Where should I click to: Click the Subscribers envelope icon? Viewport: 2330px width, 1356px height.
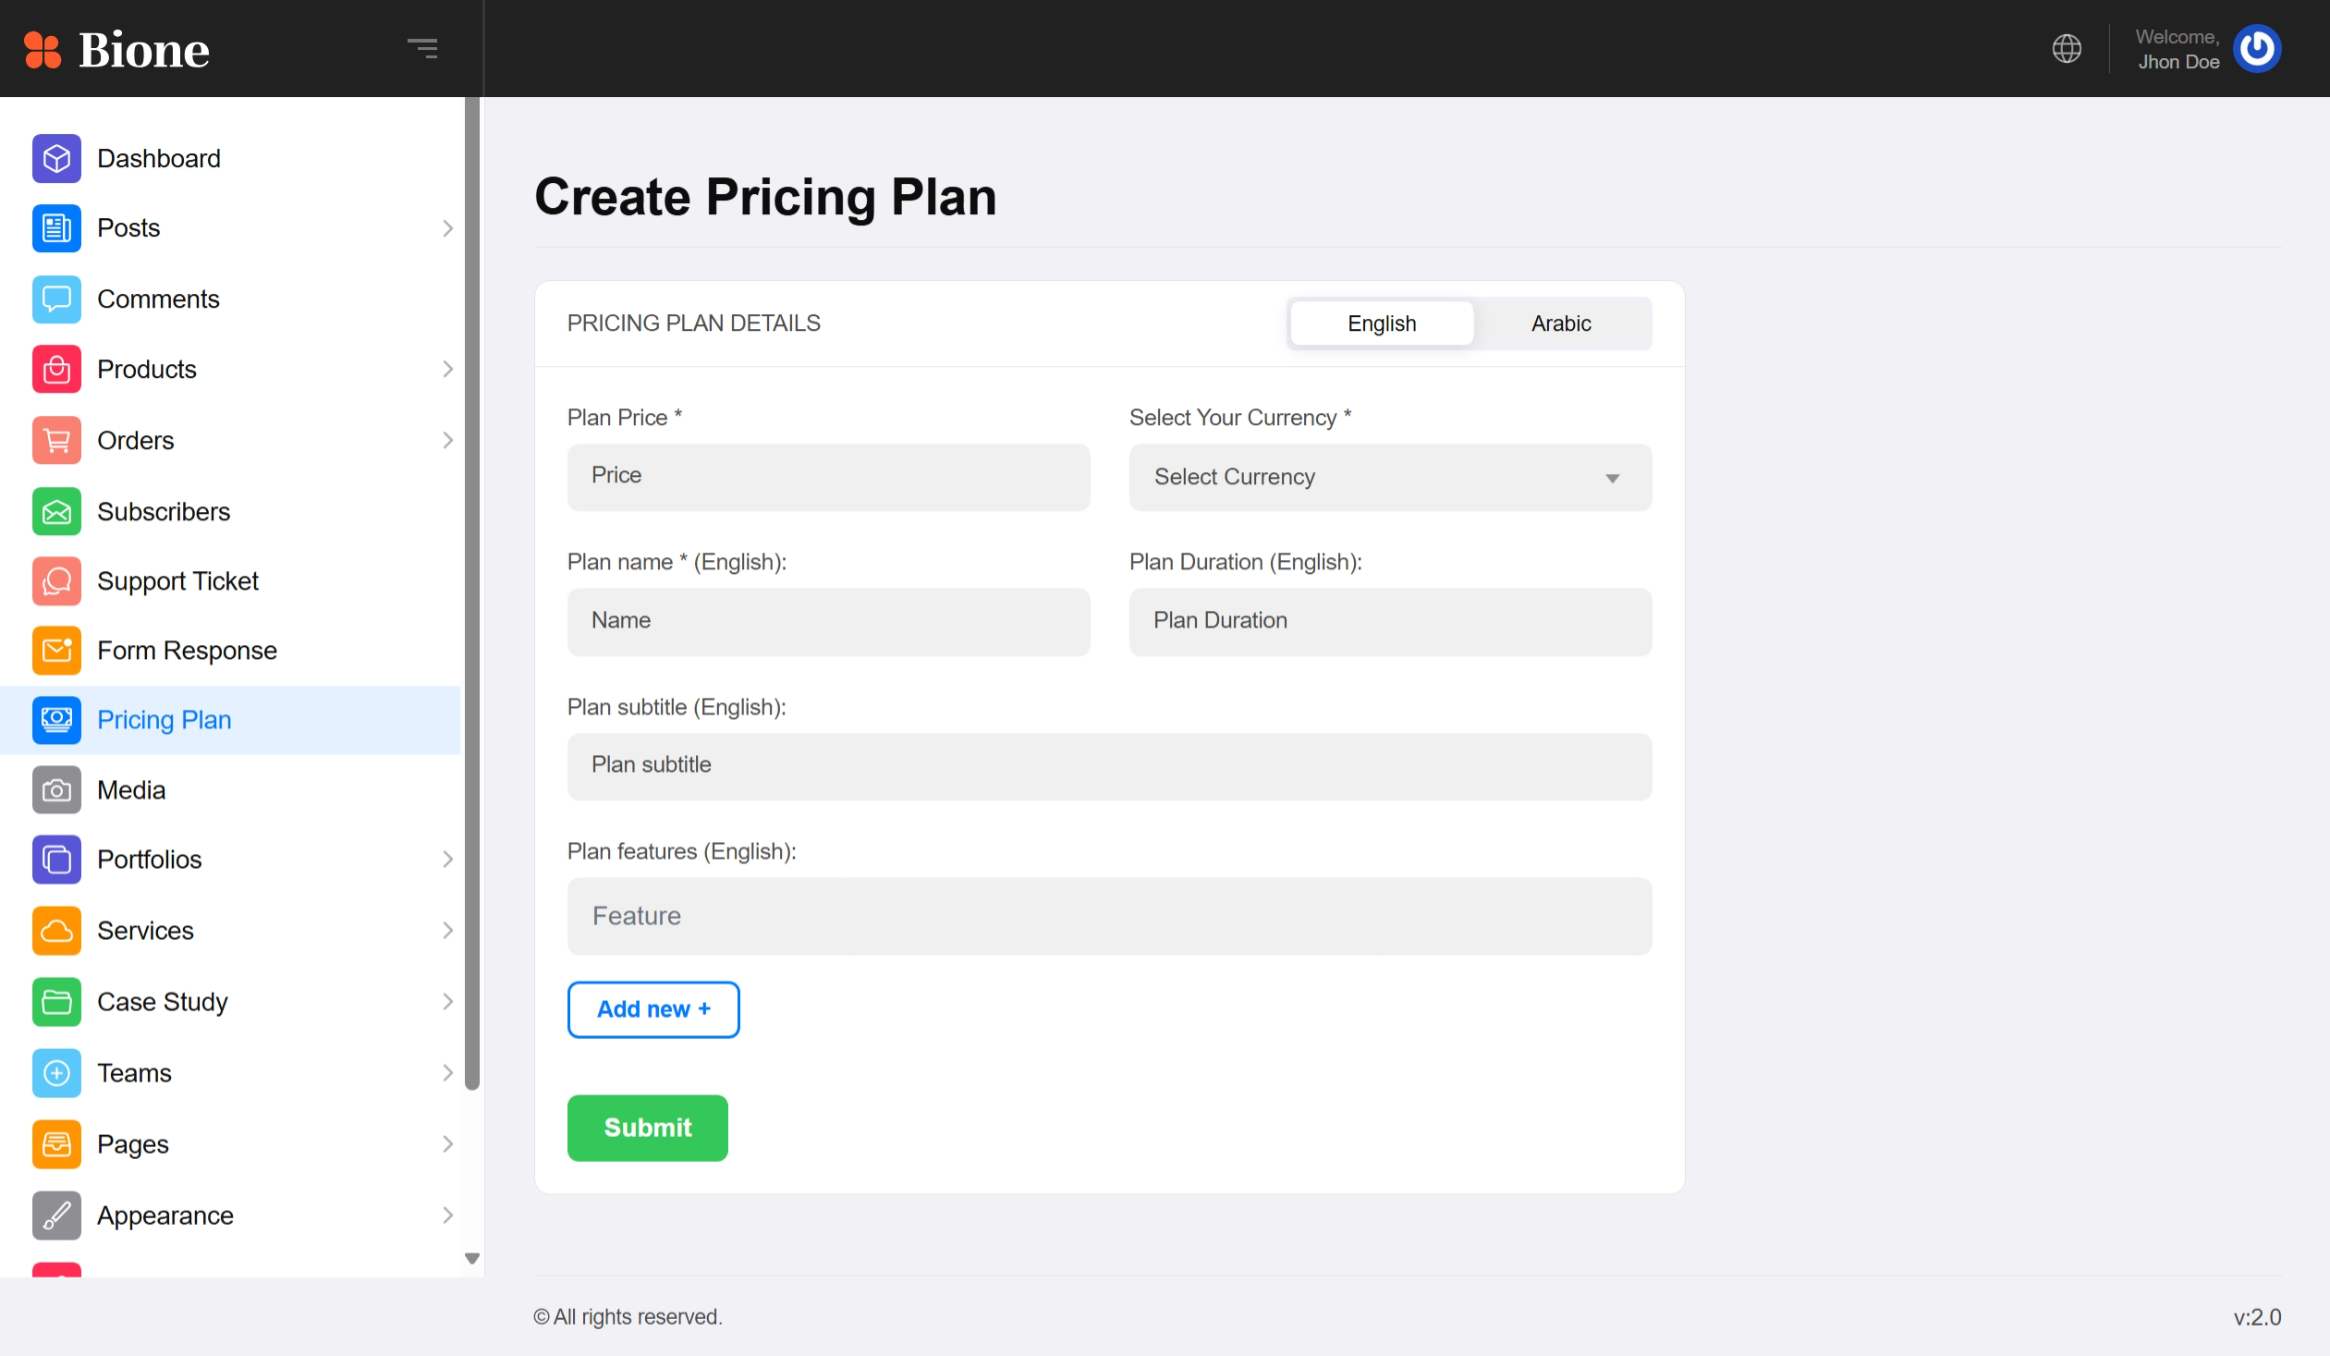[56, 511]
